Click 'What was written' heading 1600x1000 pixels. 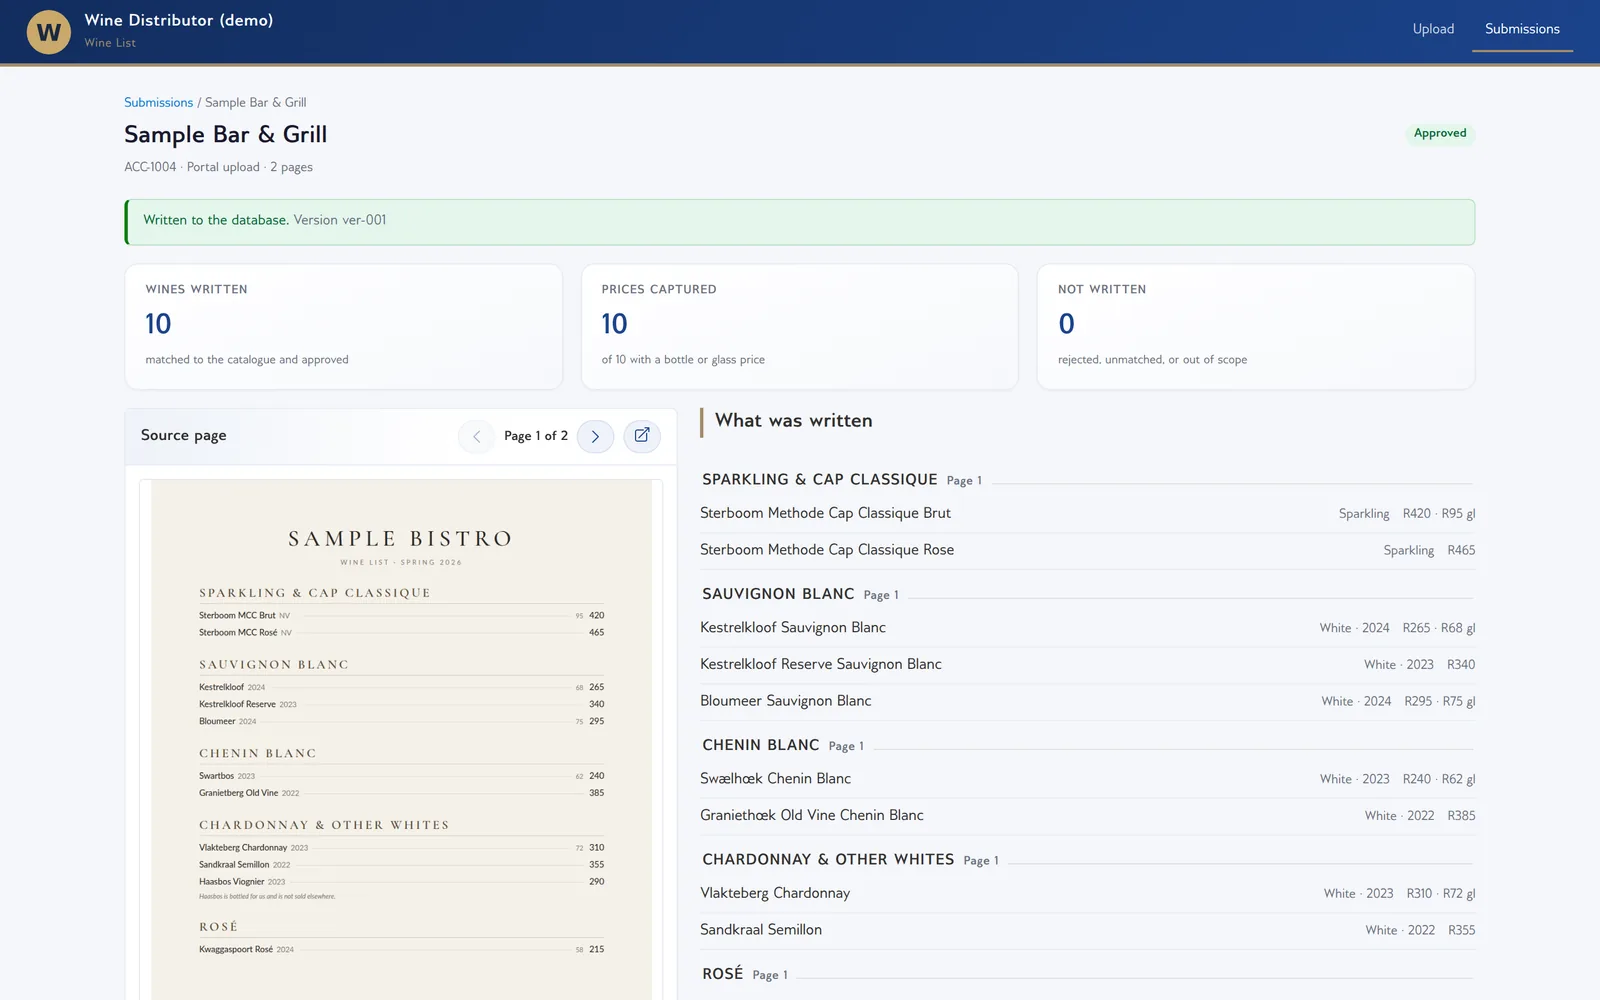point(793,421)
